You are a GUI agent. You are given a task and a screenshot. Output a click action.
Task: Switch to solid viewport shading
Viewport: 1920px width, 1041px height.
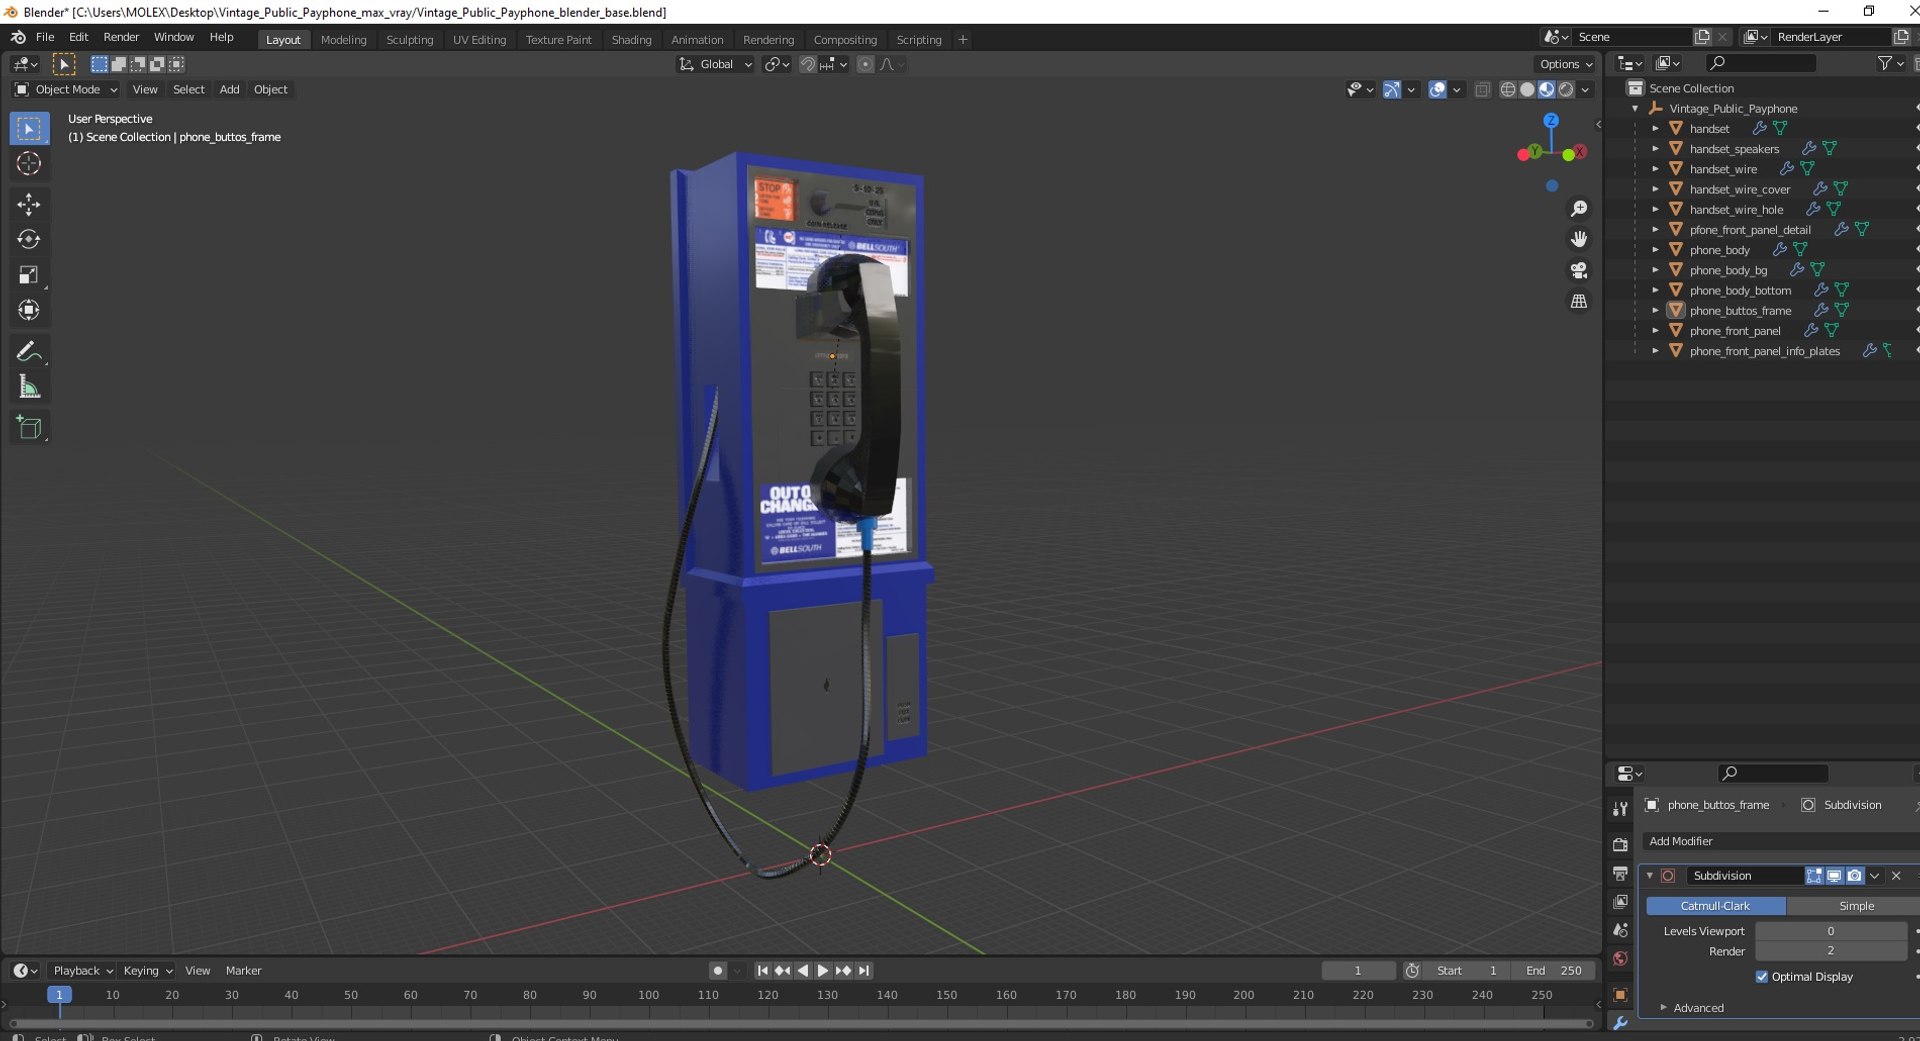coord(1527,90)
